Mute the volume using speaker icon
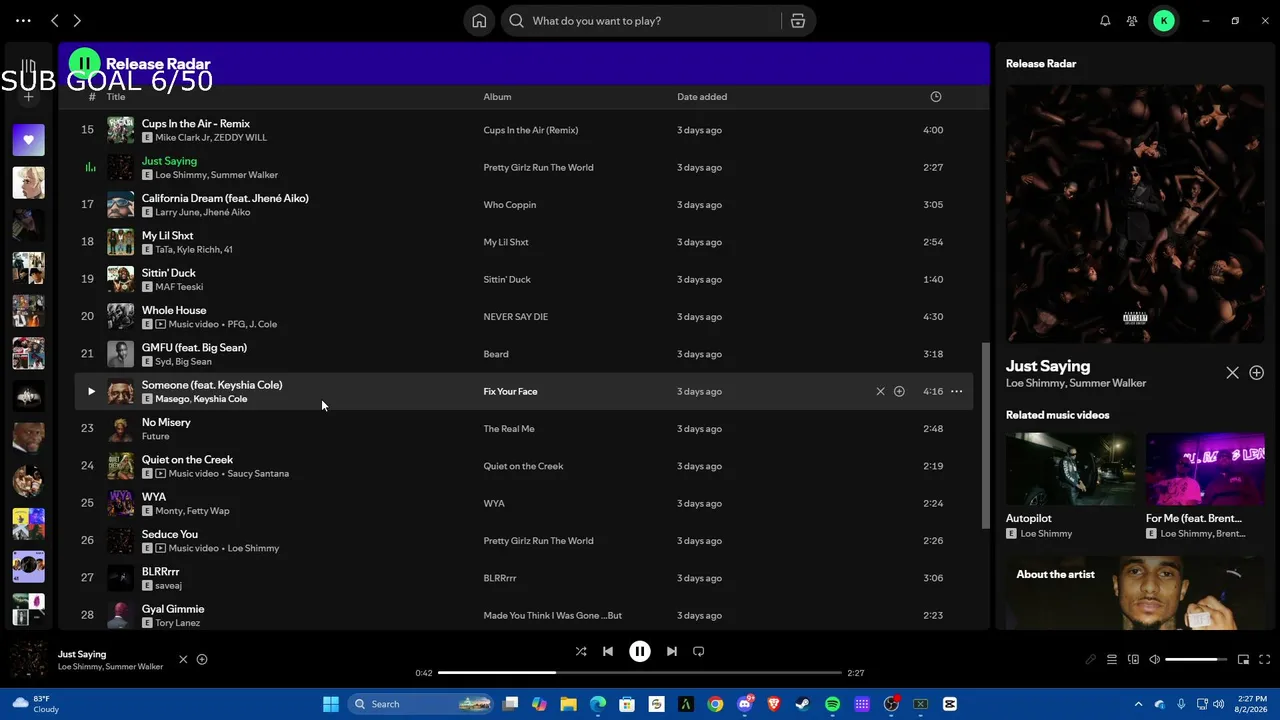The width and height of the screenshot is (1280, 720). pos(1154,660)
